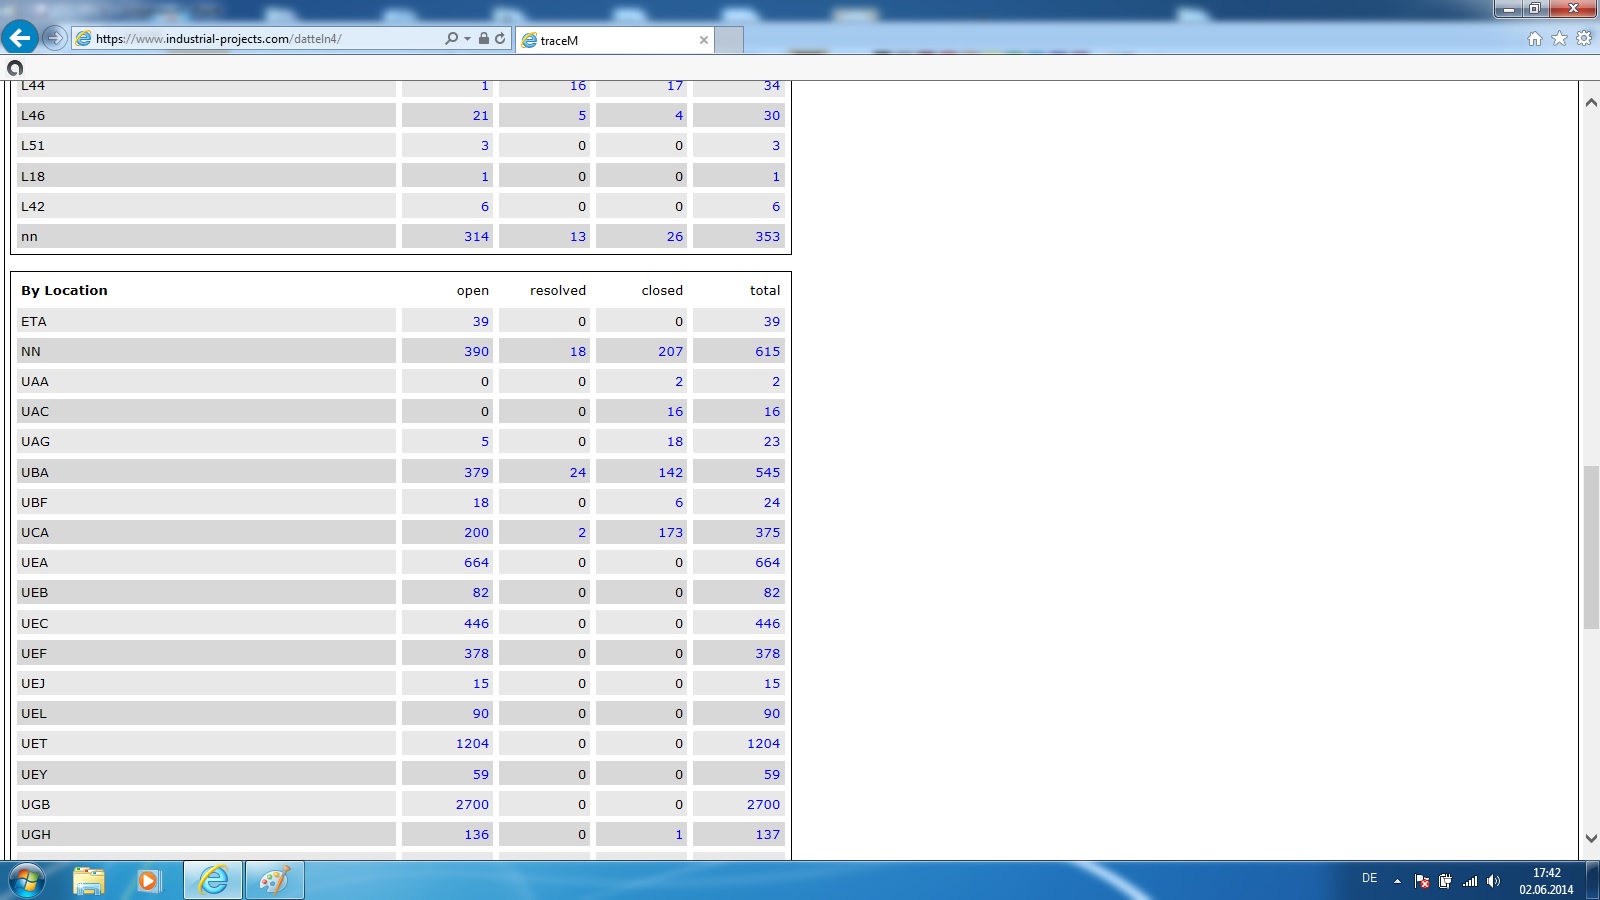Open ETA open count 39
Image resolution: width=1600 pixels, height=900 pixels.
pyautogui.click(x=481, y=321)
